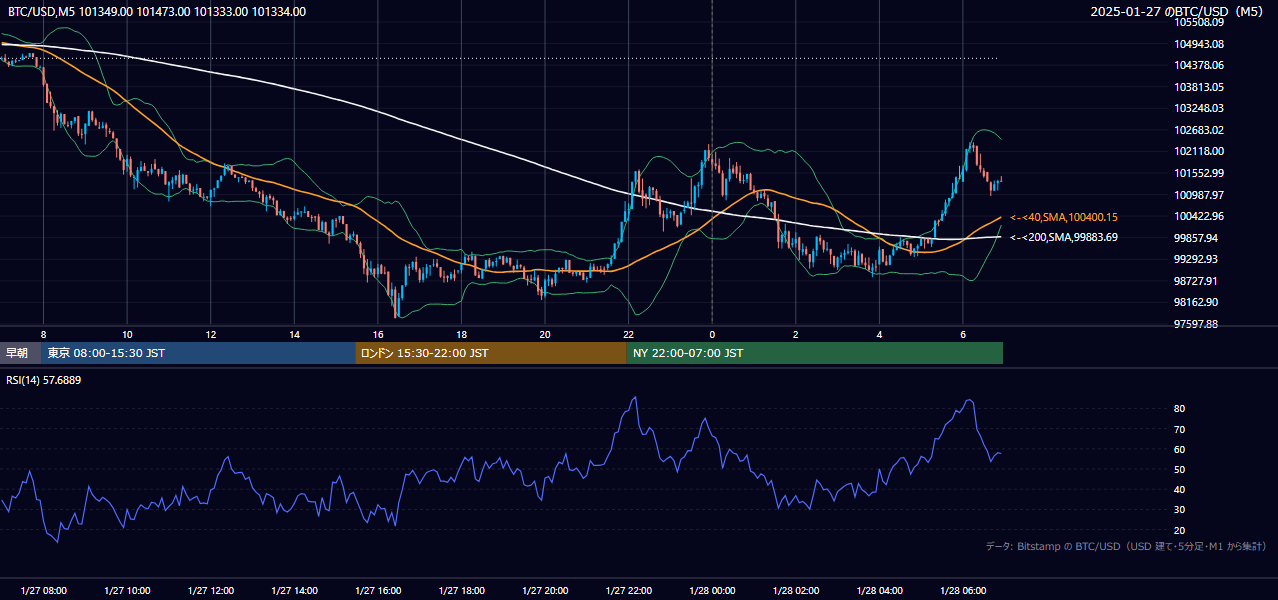
Task: Click the RSI(14) 57.6889 indicator label
Action: pos(44,380)
